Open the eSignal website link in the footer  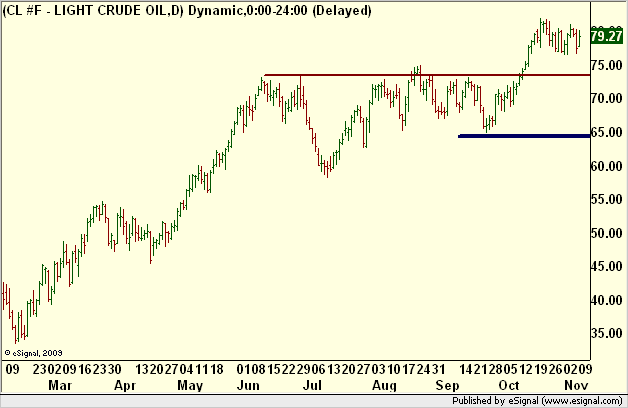[x=582, y=401]
